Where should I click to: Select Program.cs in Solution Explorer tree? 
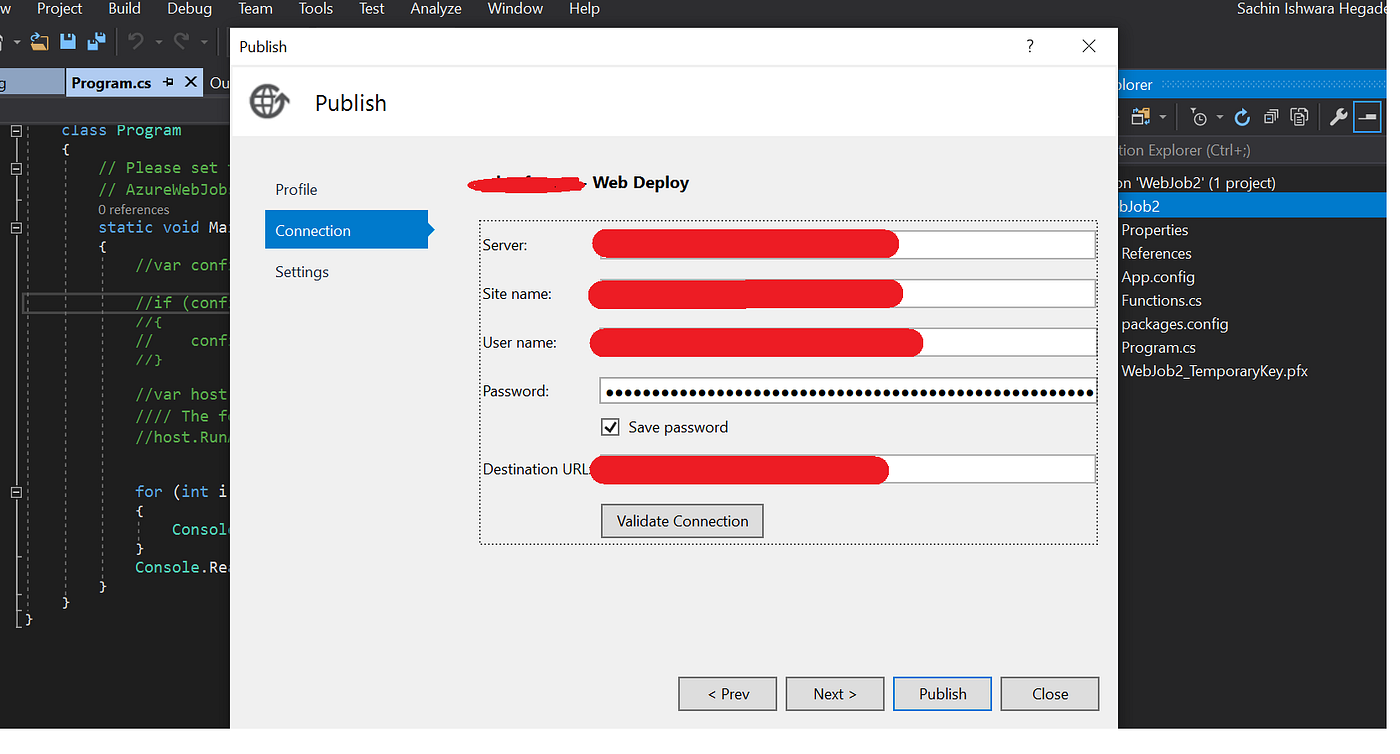(1158, 348)
